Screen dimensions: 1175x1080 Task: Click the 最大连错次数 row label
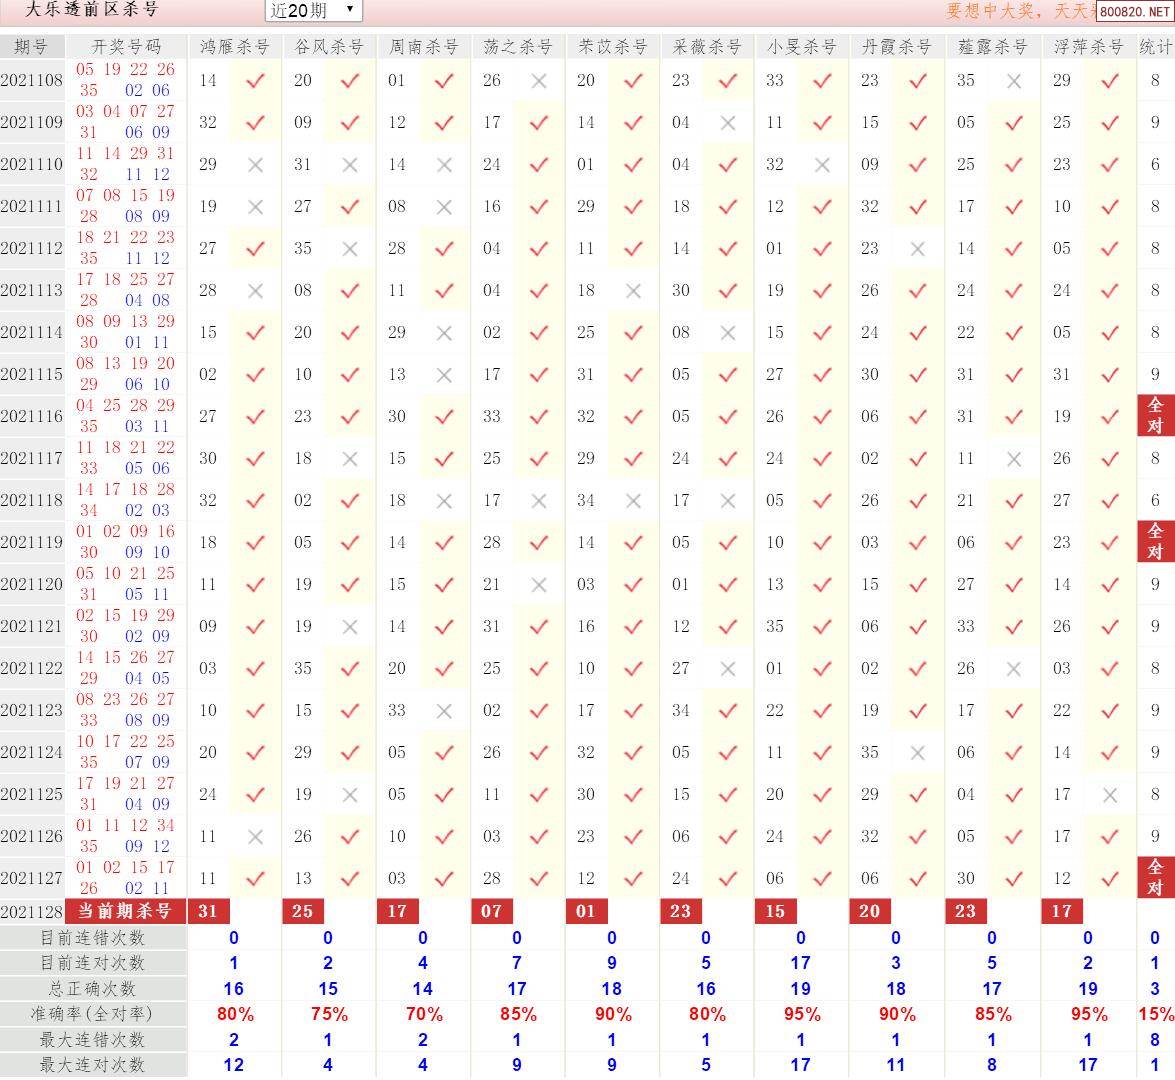[x=92, y=1040]
